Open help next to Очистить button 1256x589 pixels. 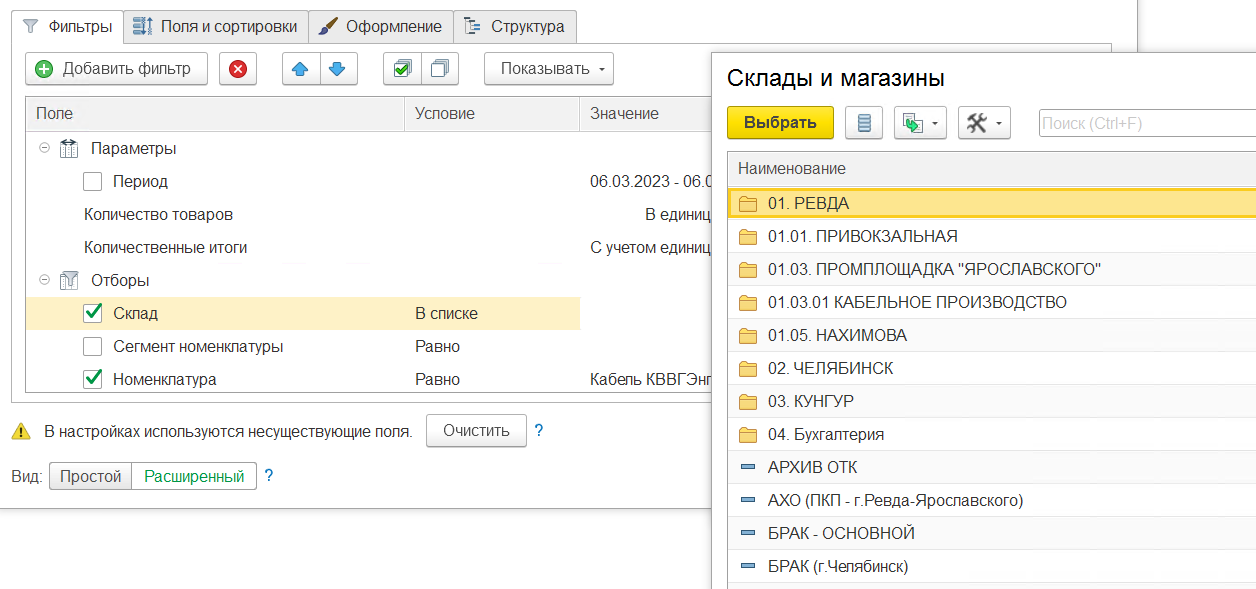coord(539,431)
